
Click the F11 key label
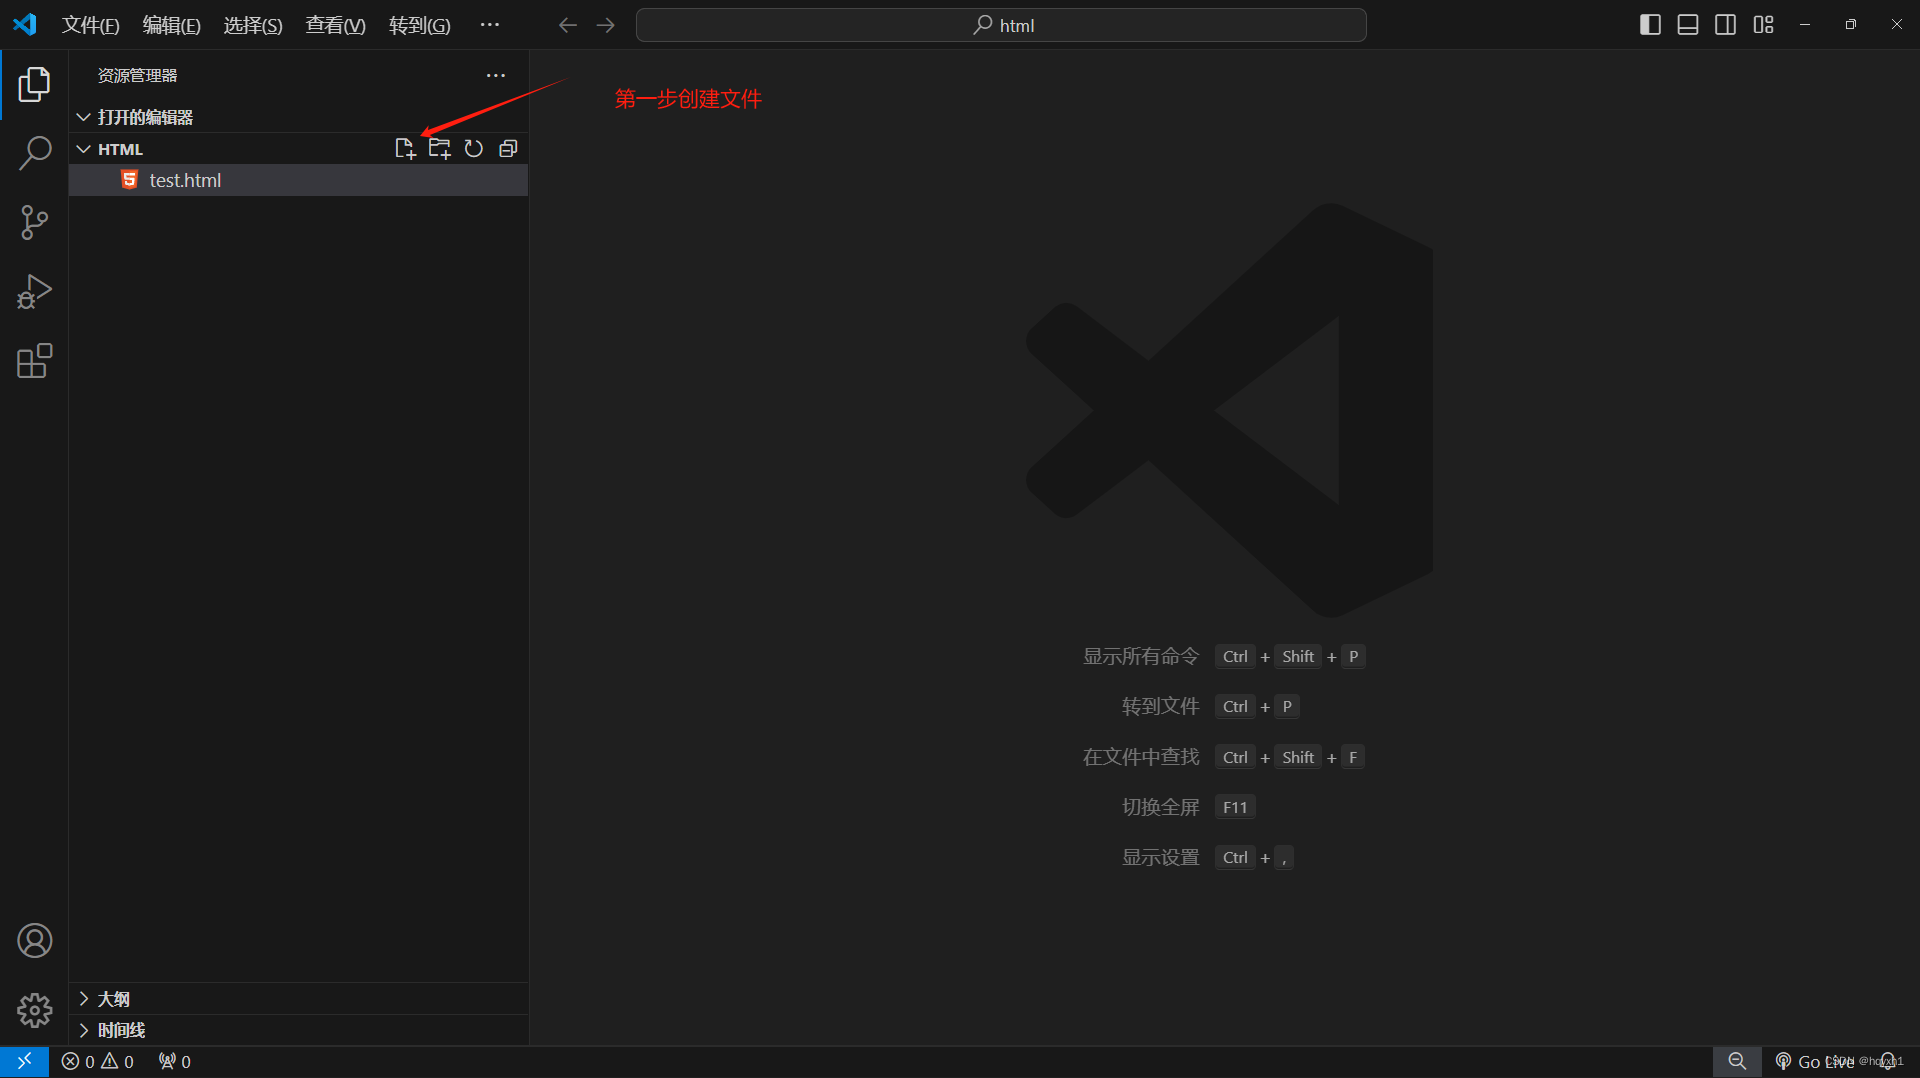coord(1235,807)
